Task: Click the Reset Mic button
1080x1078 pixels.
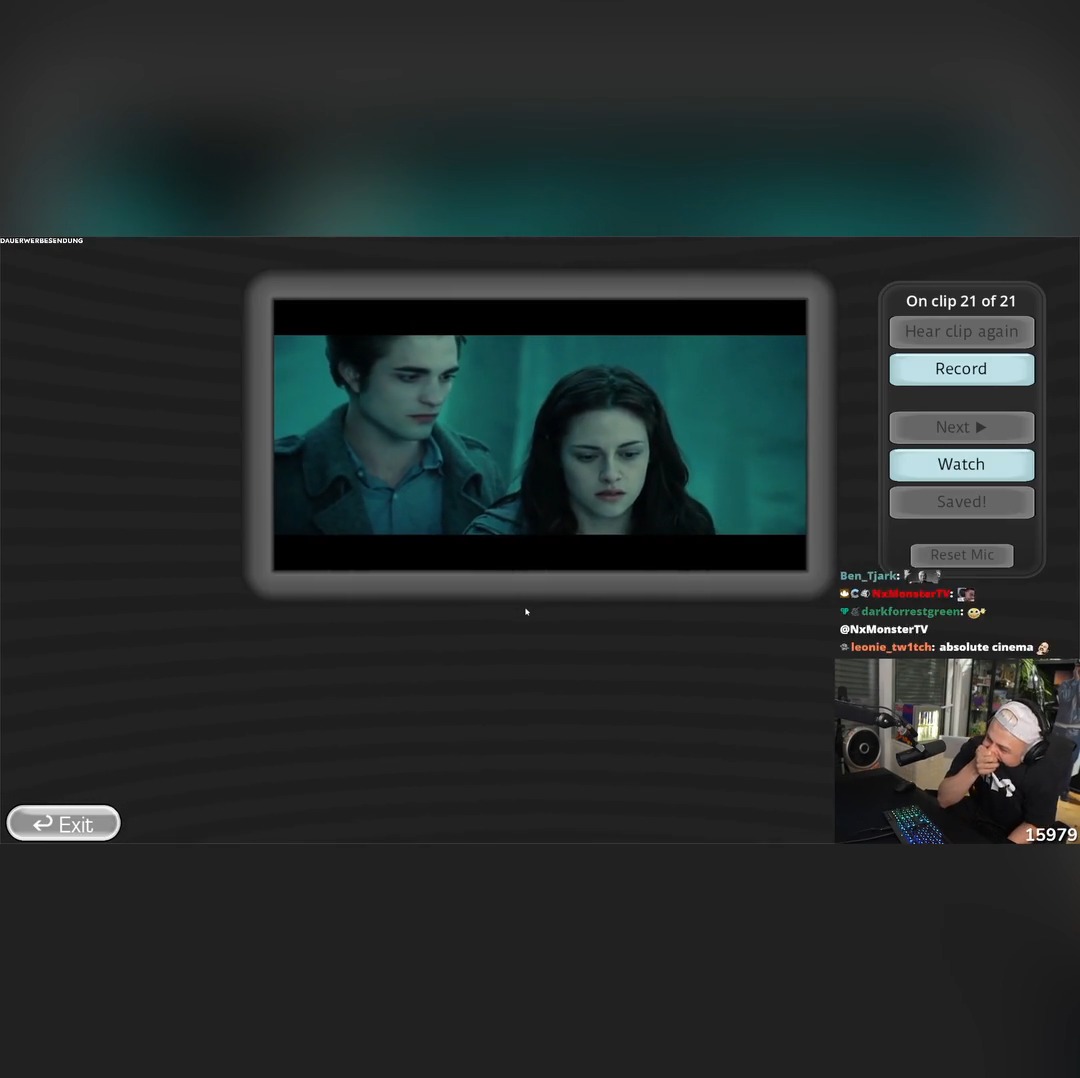Action: tap(962, 555)
